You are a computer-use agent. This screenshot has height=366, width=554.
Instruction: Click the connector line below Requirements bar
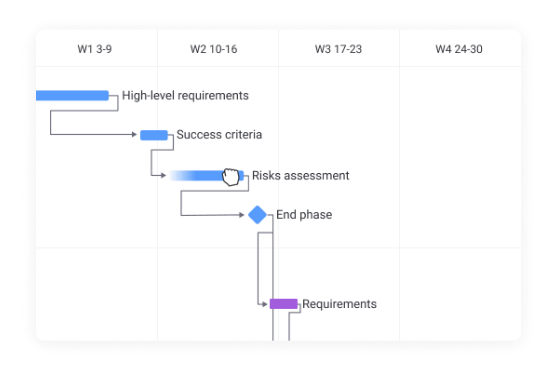289,327
